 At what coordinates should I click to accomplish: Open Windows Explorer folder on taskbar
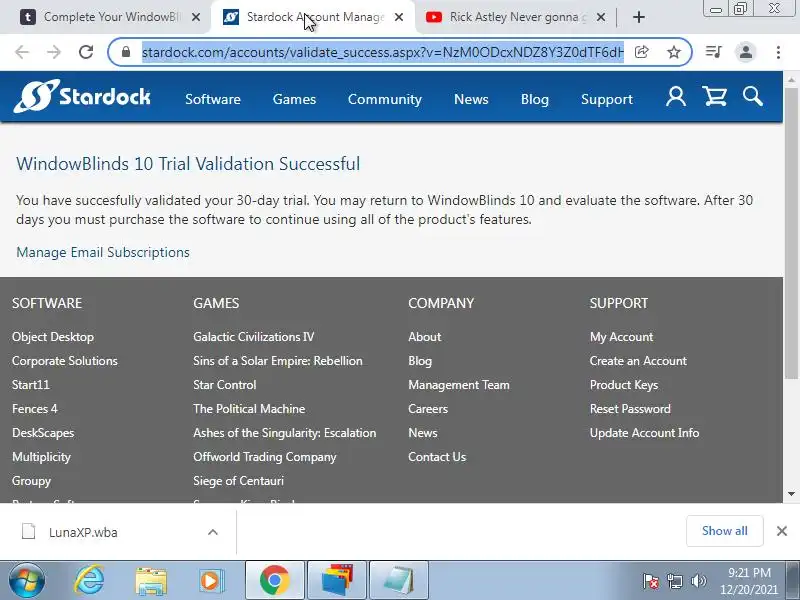tap(151, 581)
